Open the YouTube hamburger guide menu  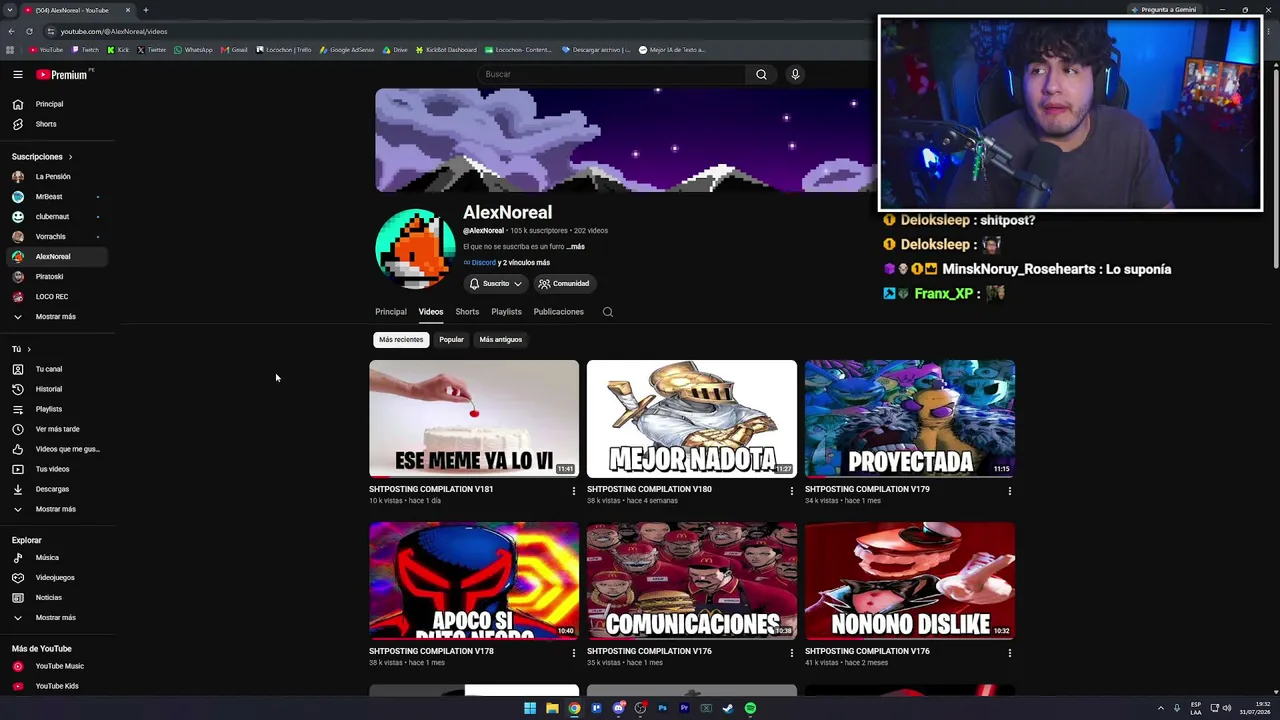(17, 74)
